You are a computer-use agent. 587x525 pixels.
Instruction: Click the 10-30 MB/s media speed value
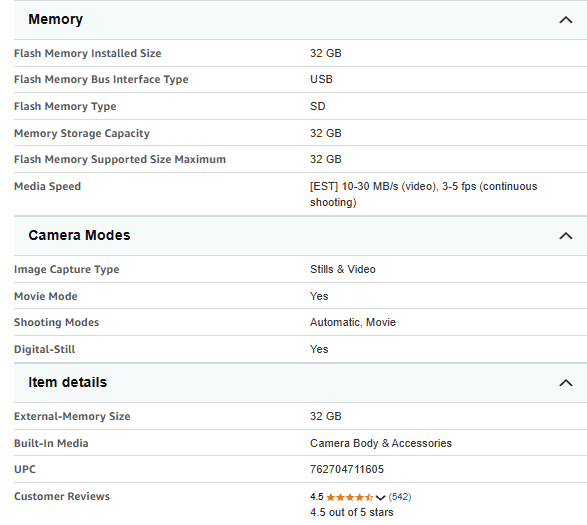[x=423, y=194]
